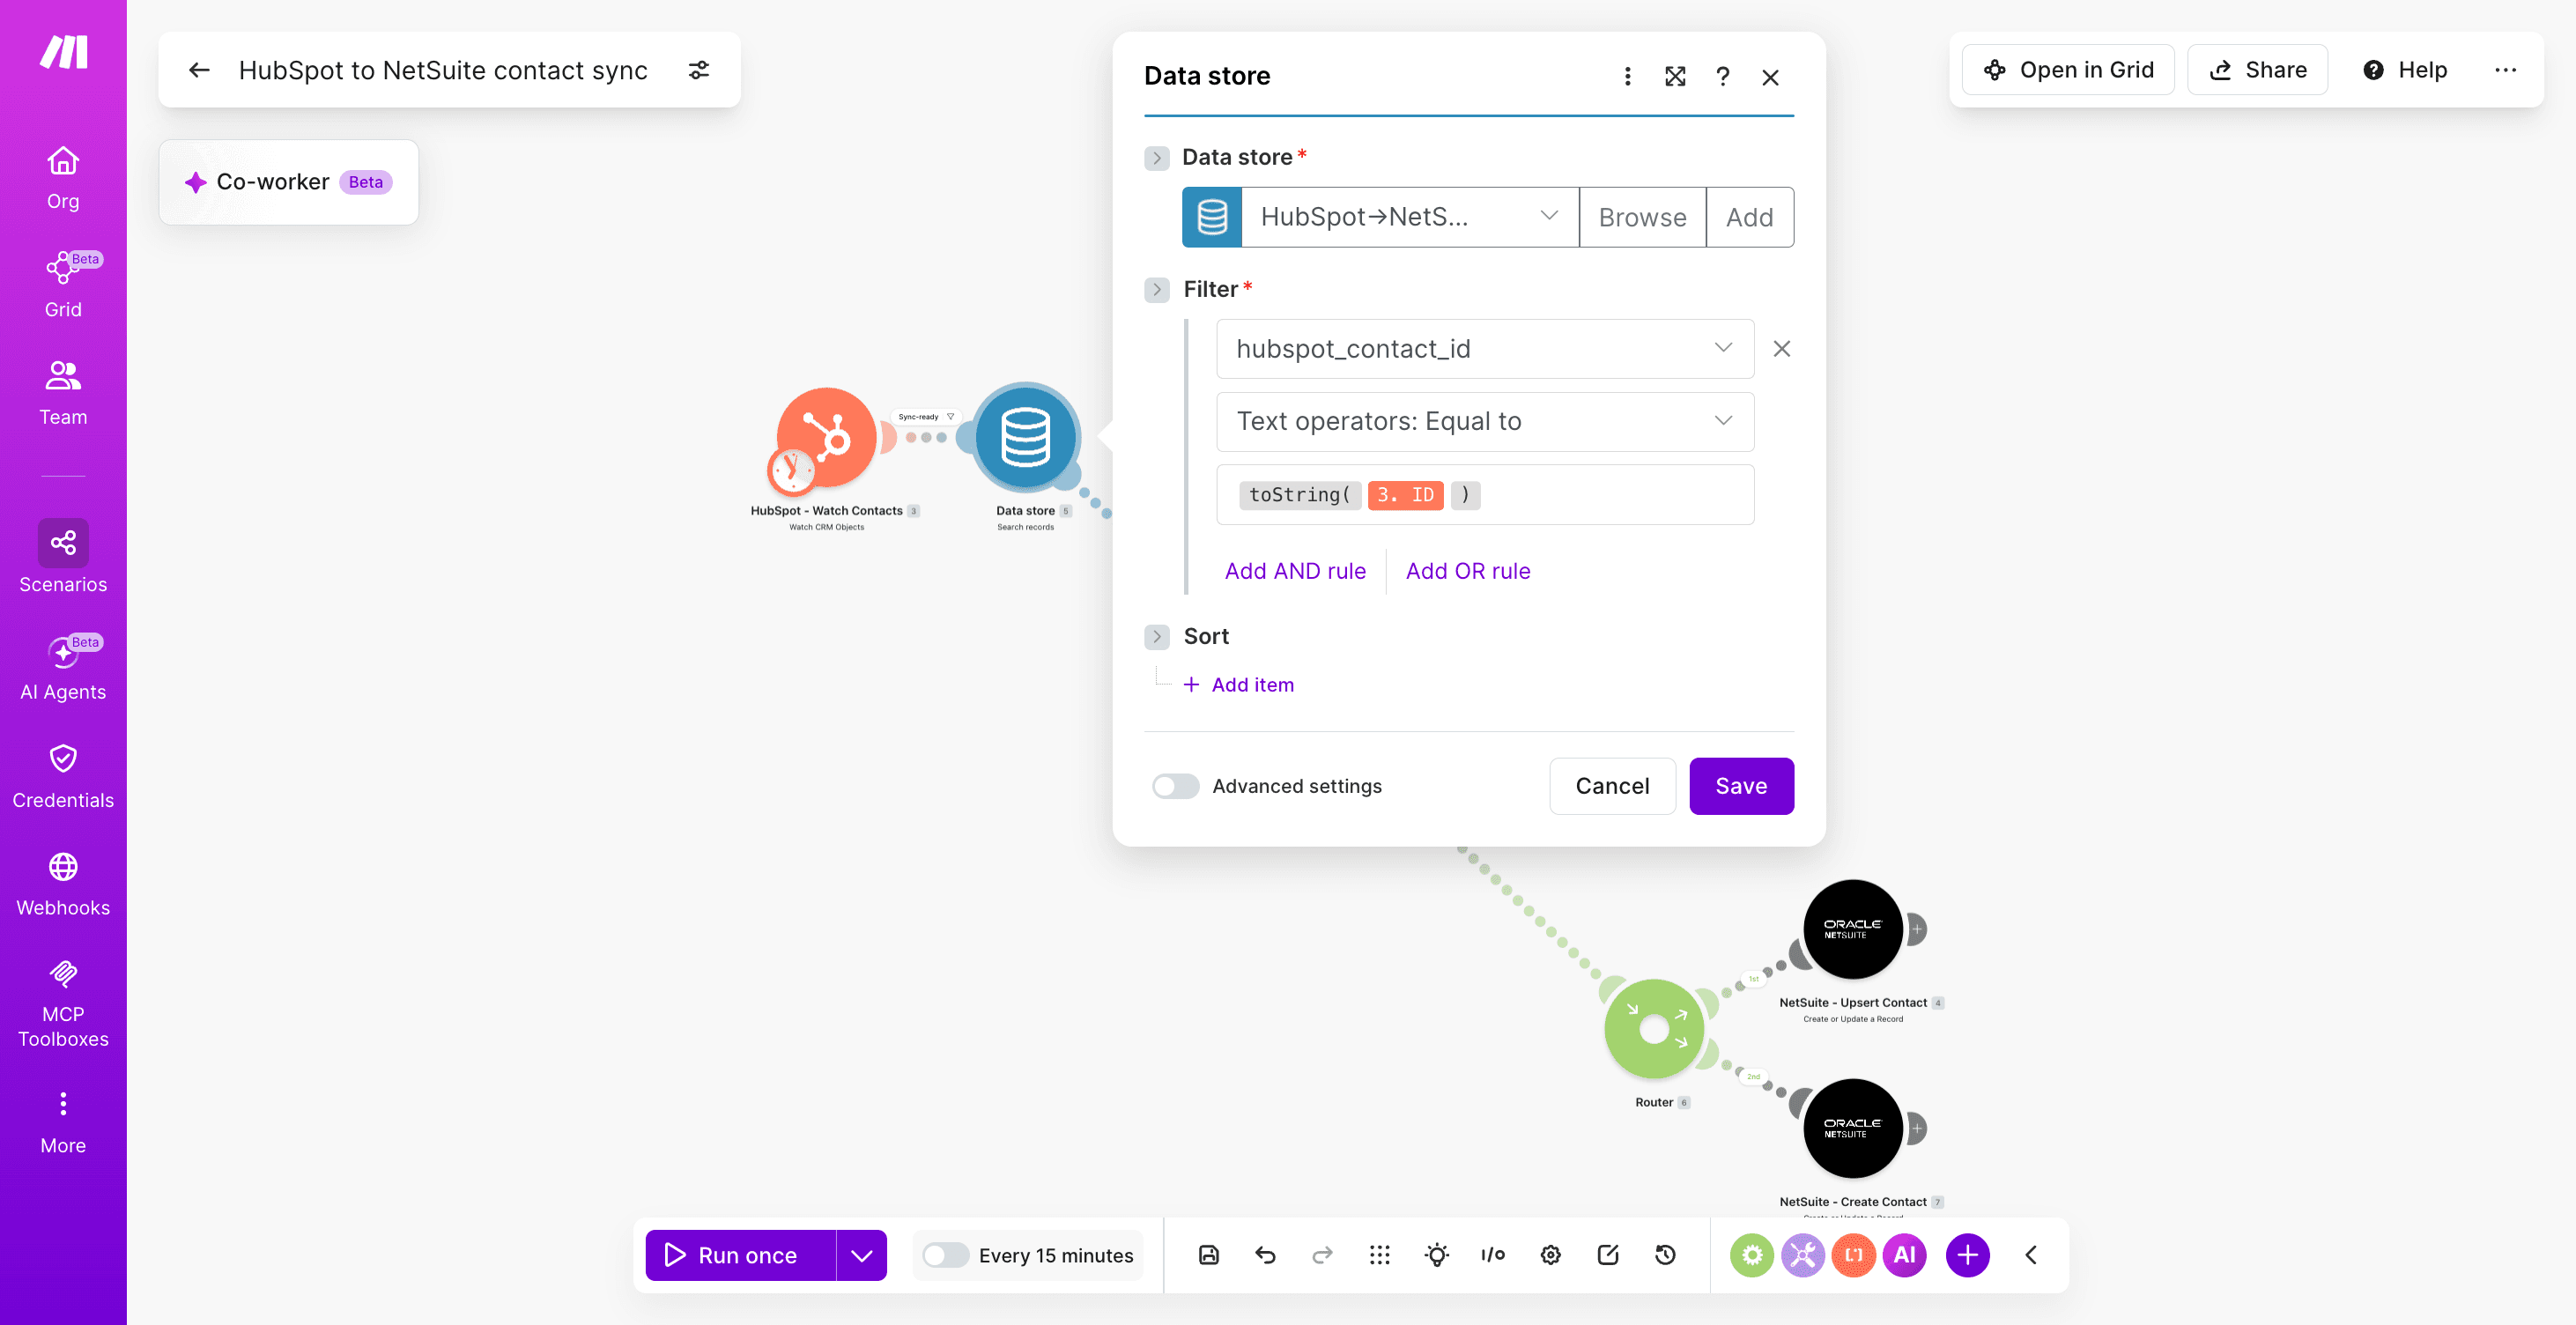Click the redo icon
Image resolution: width=2576 pixels, height=1325 pixels.
click(x=1322, y=1255)
